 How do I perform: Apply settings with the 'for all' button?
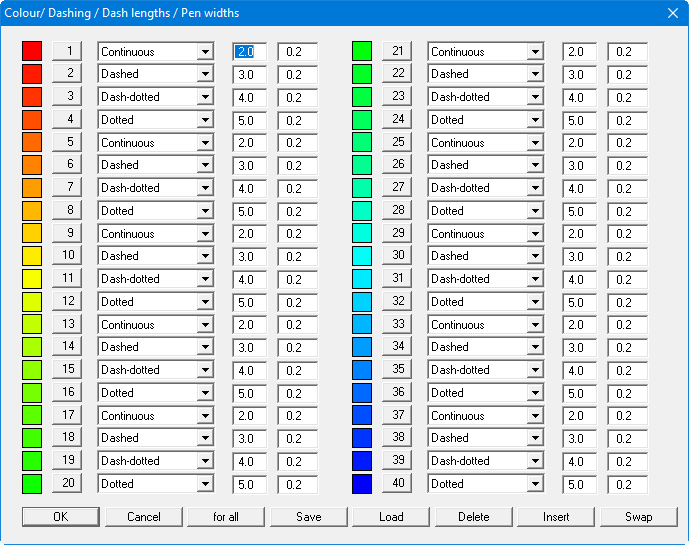(226, 517)
